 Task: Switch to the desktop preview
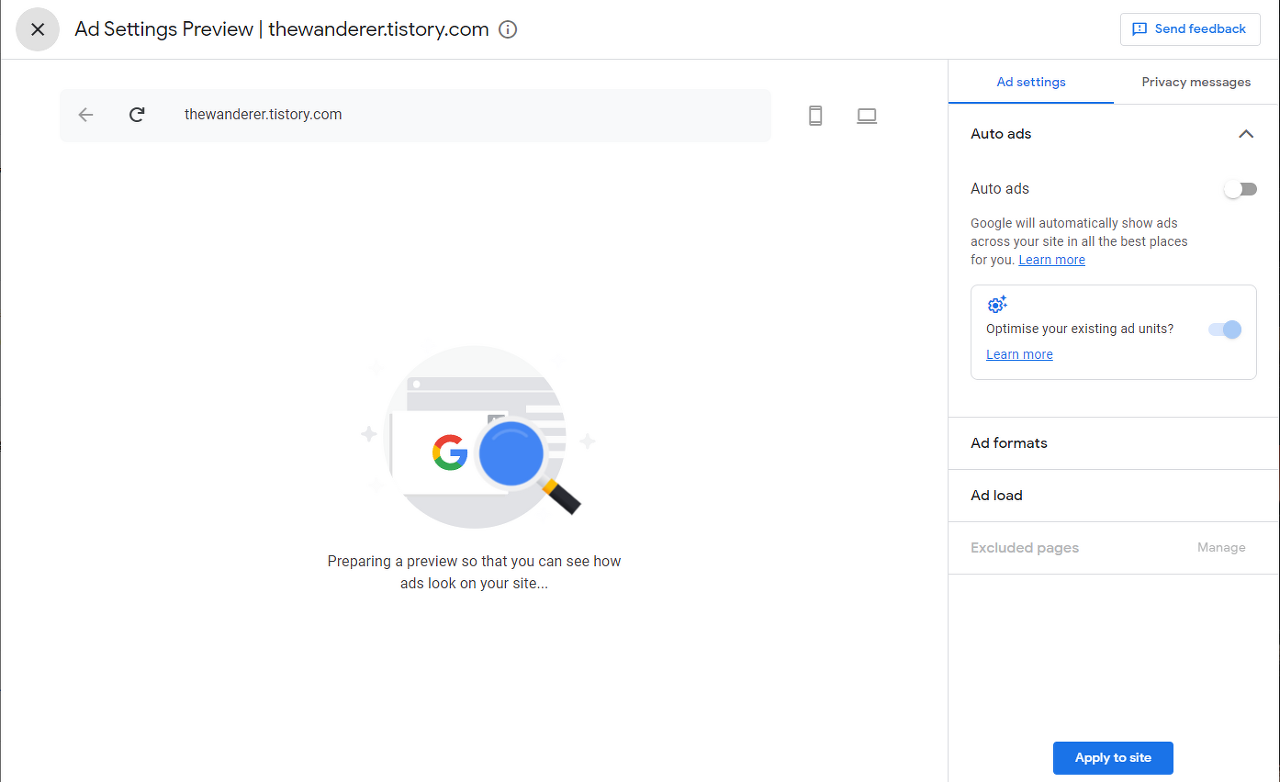[867, 116]
